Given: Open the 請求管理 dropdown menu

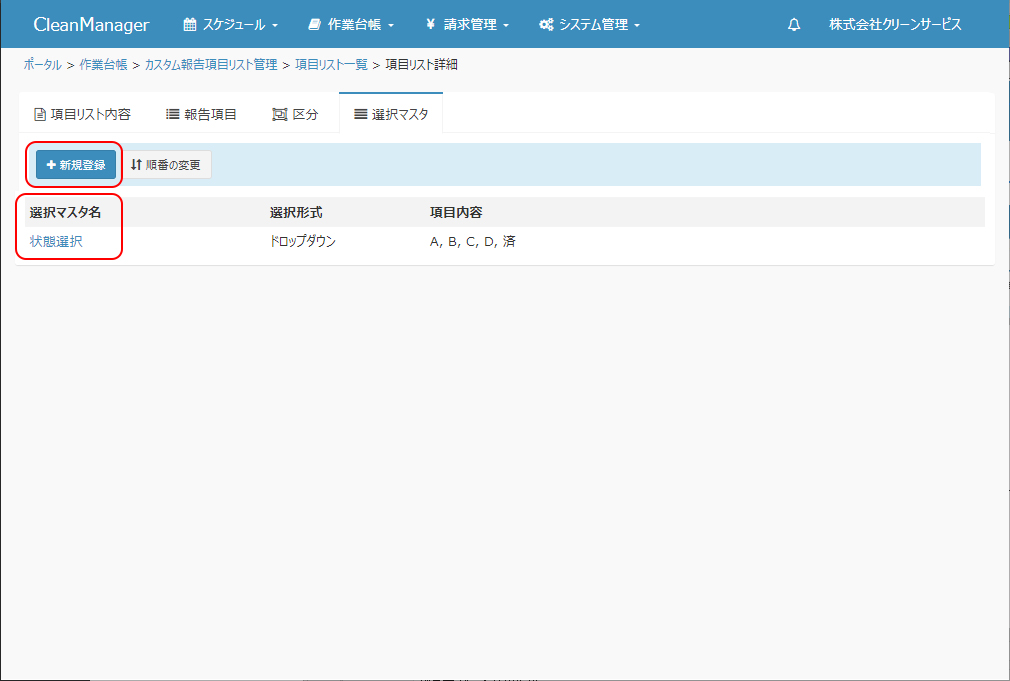Looking at the screenshot, I should tap(467, 25).
